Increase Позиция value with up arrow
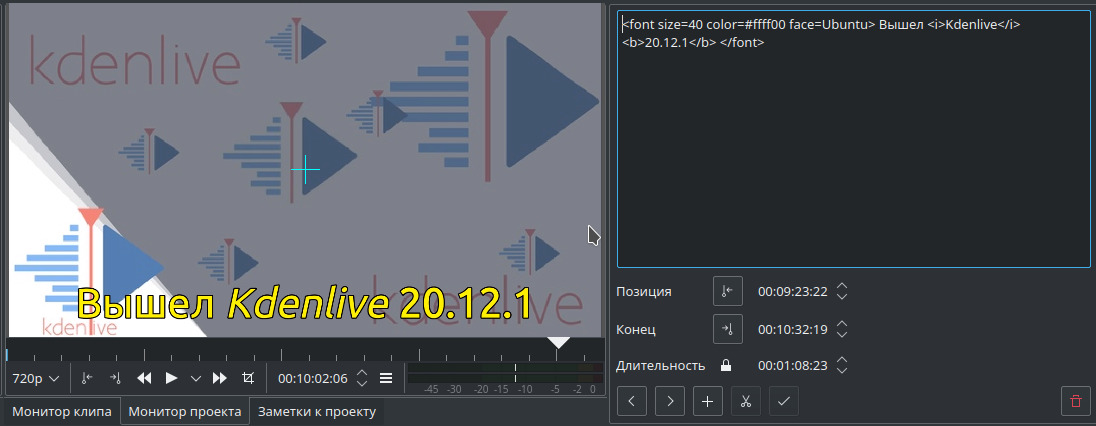The width and height of the screenshot is (1096, 426). coord(842,287)
